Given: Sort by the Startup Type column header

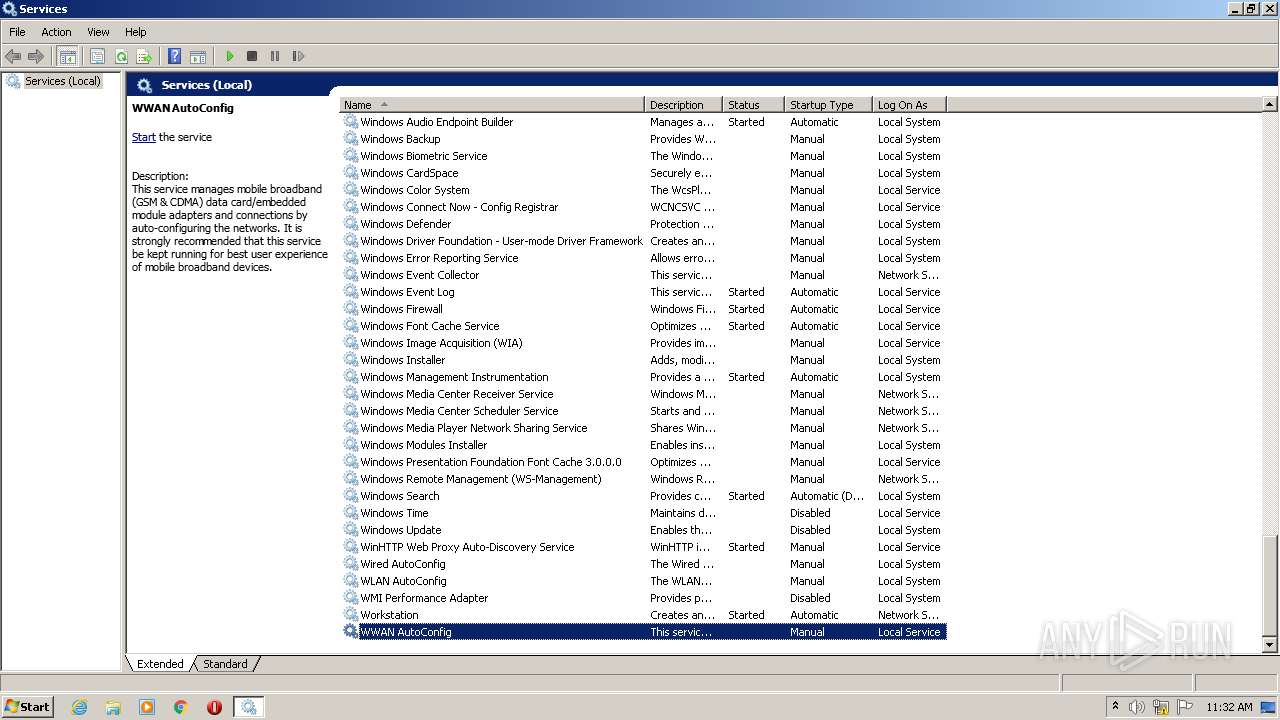Looking at the screenshot, I should [828, 105].
